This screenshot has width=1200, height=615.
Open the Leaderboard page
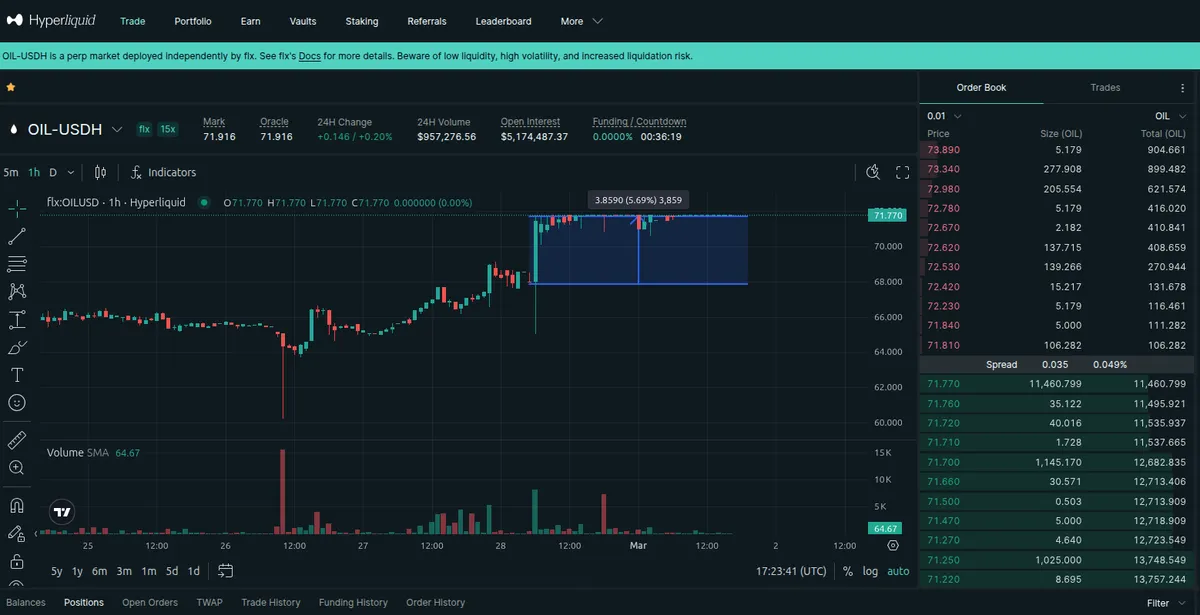[504, 21]
